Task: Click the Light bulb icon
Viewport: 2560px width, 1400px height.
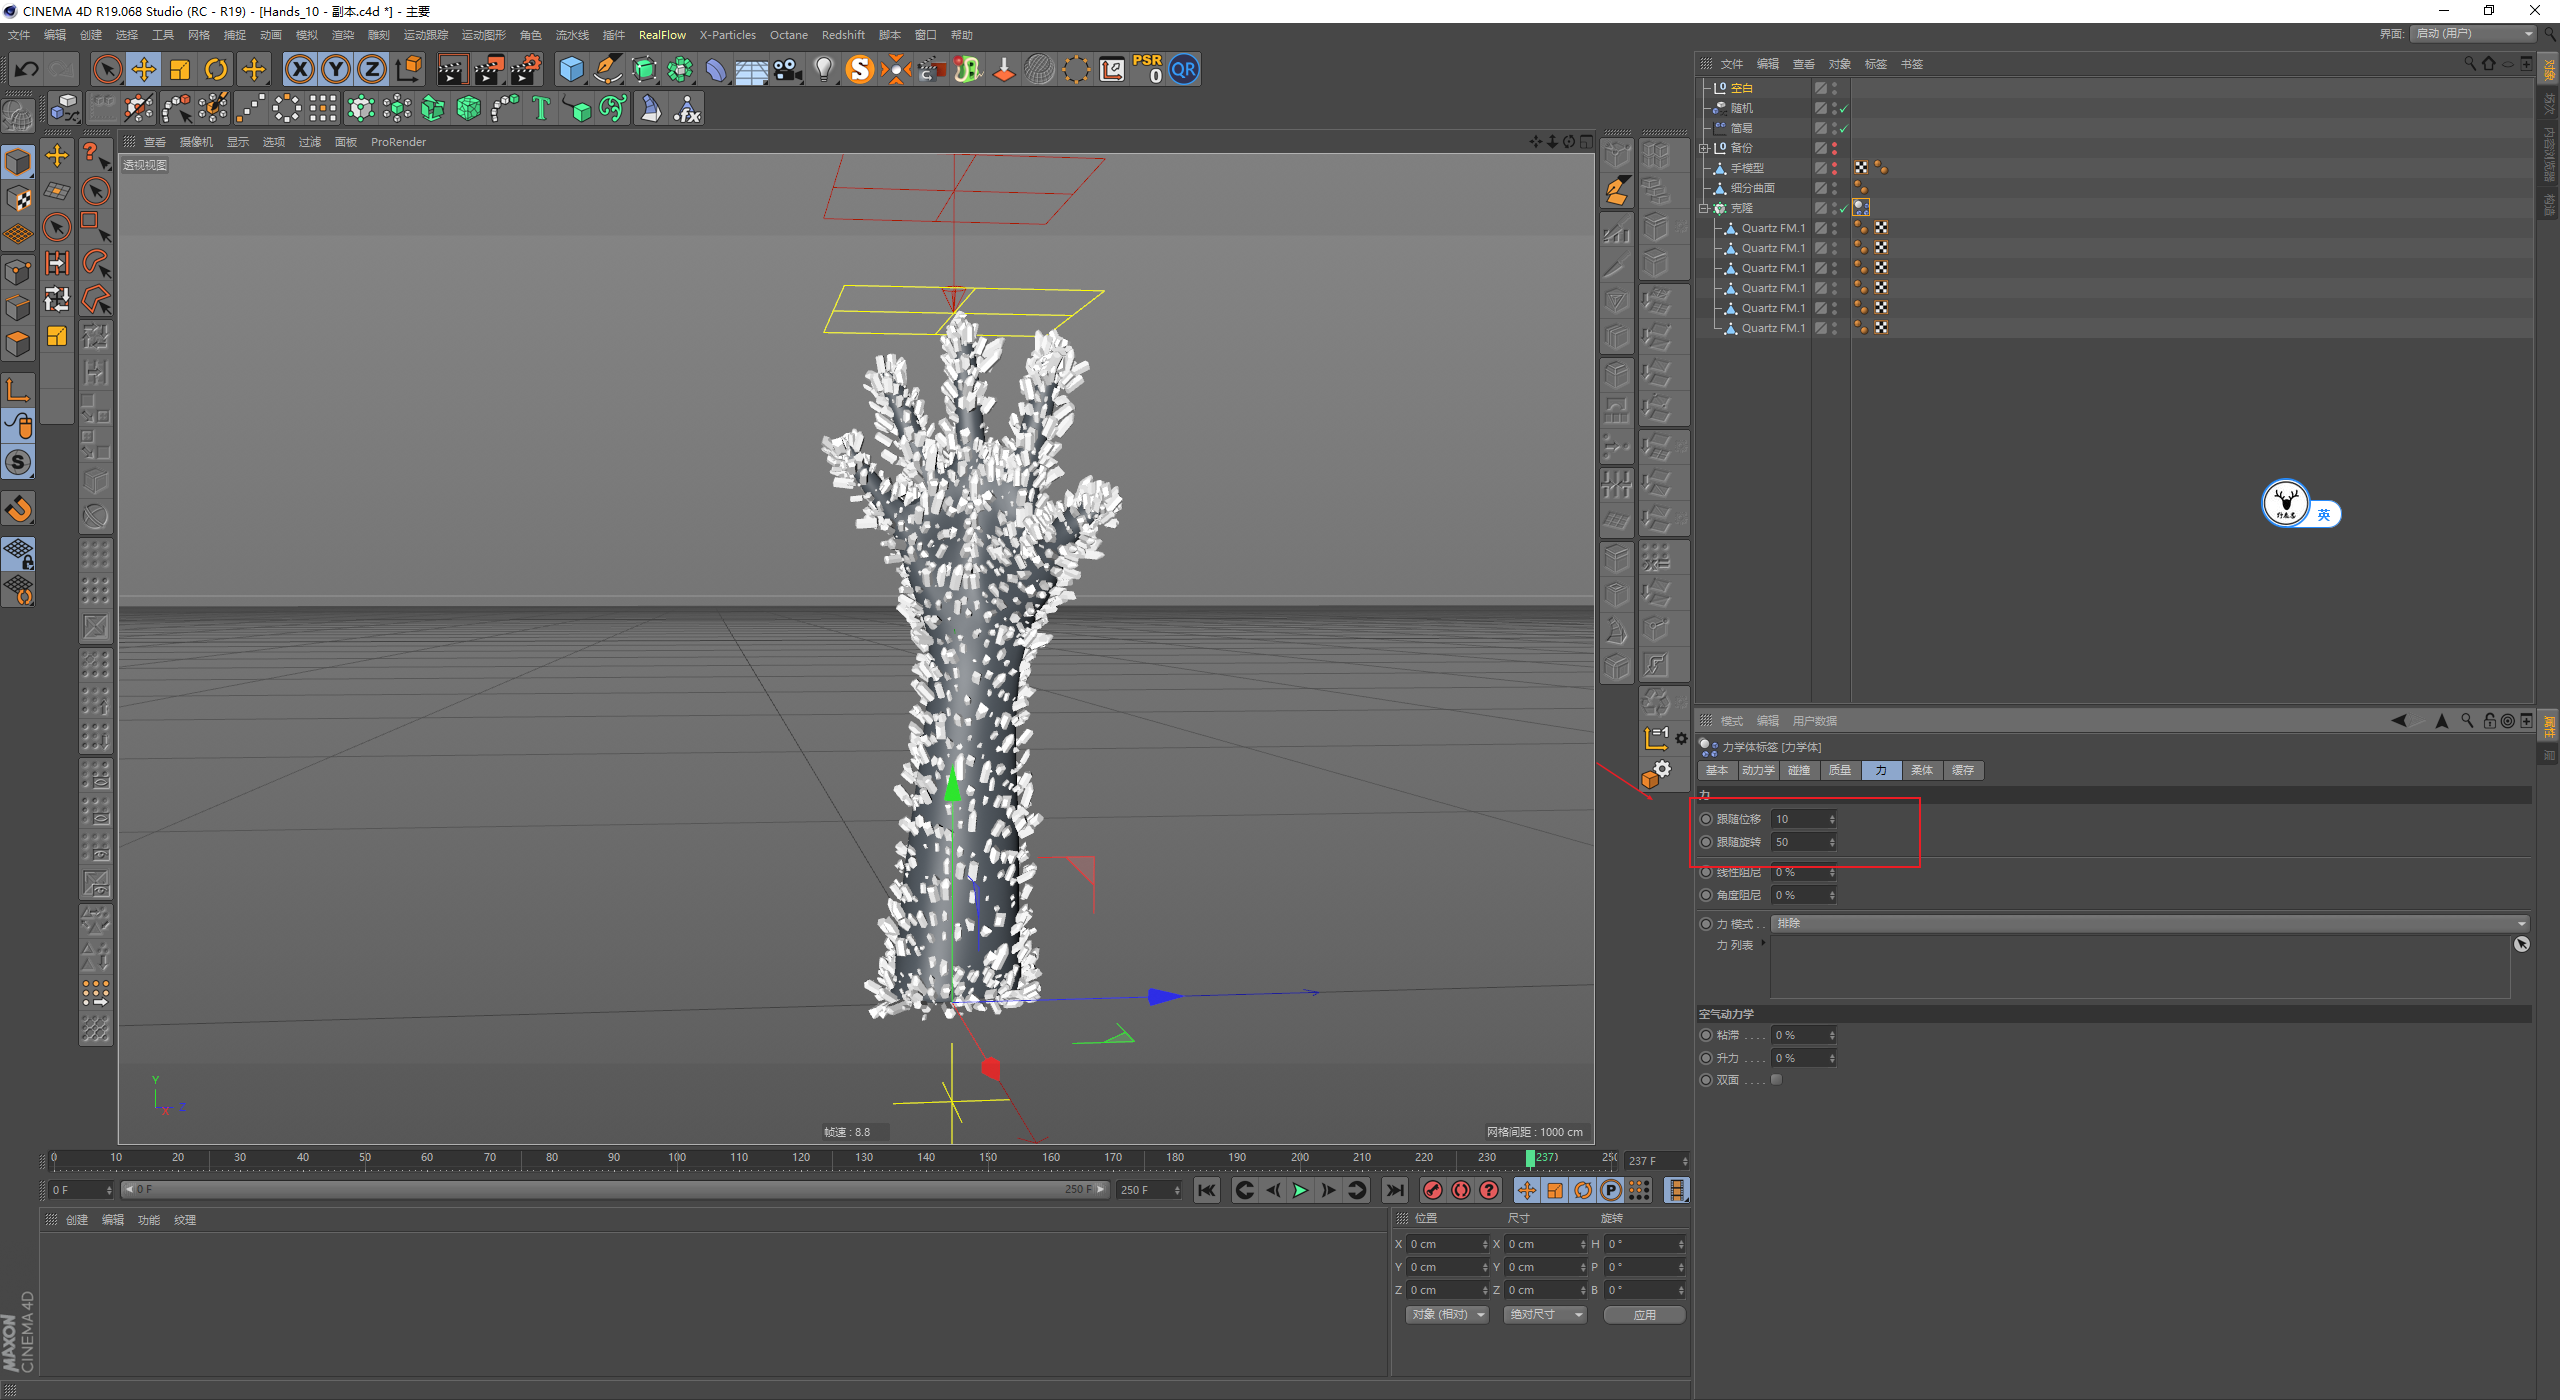Action: [x=823, y=69]
